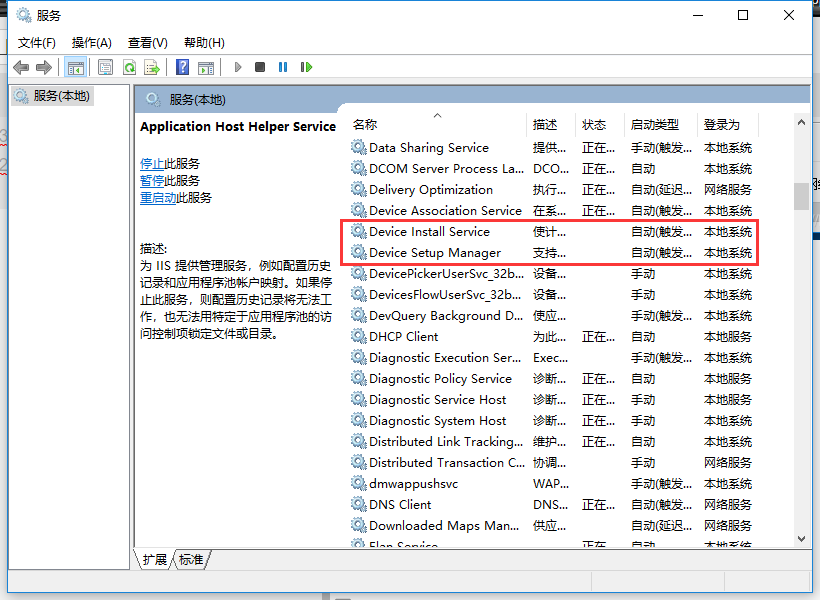820x600 pixels.
Task: Click the Export List toolbar icon
Action: click(x=152, y=67)
